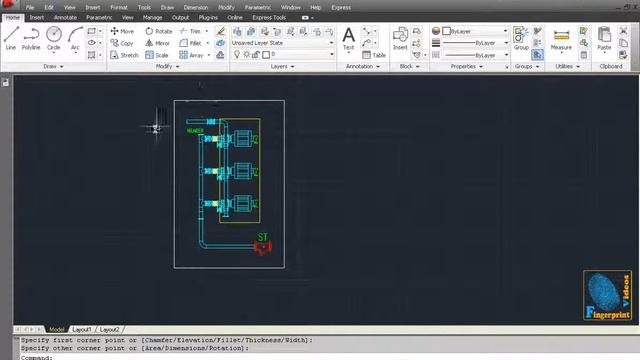Activate the Trim tool
Screen dimensions: 640x360
[x=190, y=31]
